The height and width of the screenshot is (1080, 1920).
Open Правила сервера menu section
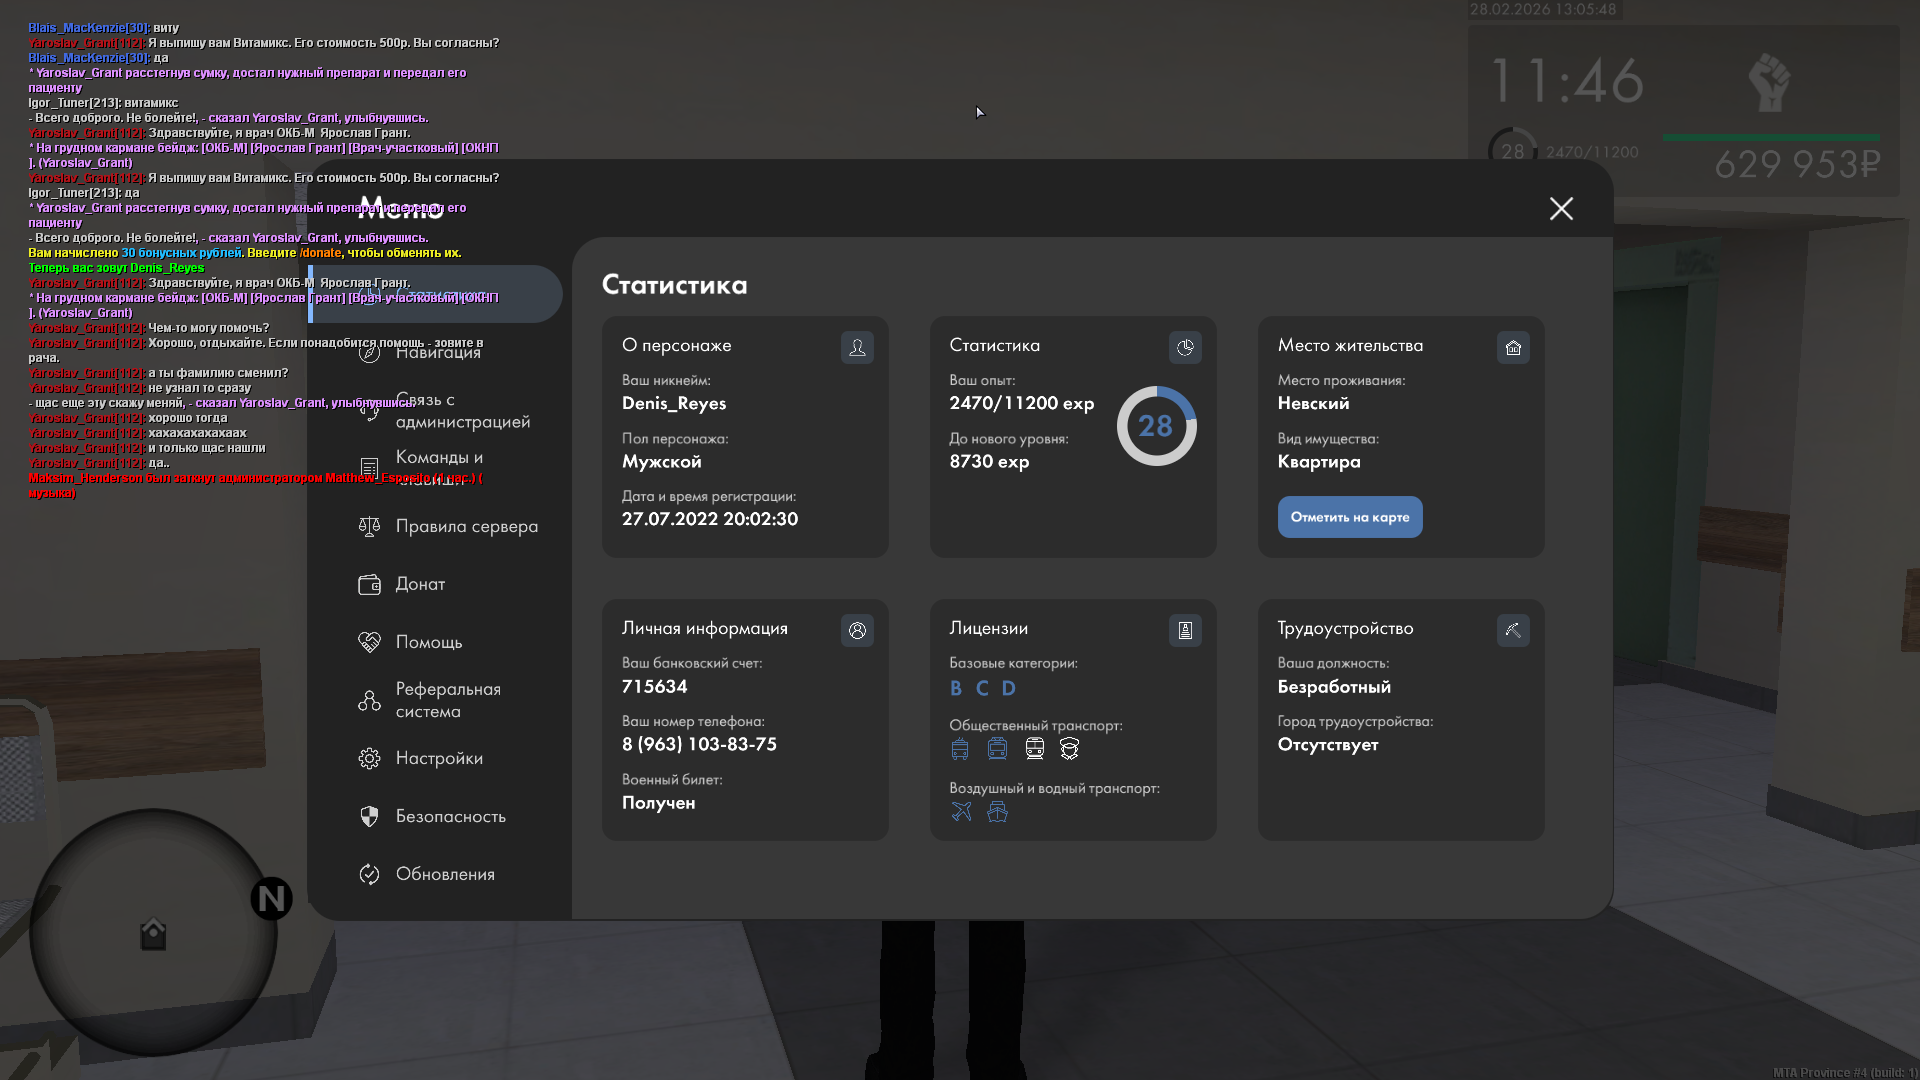click(466, 526)
